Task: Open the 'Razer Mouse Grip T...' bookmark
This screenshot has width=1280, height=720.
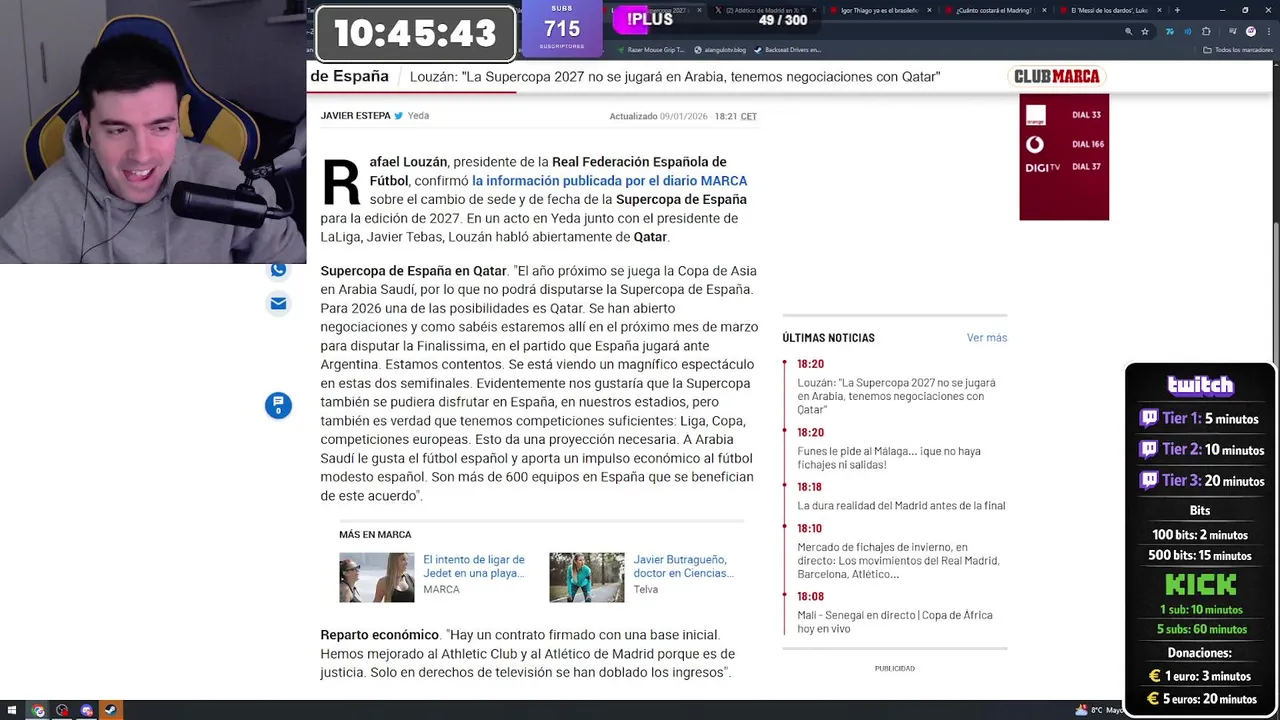Action: 650,49
